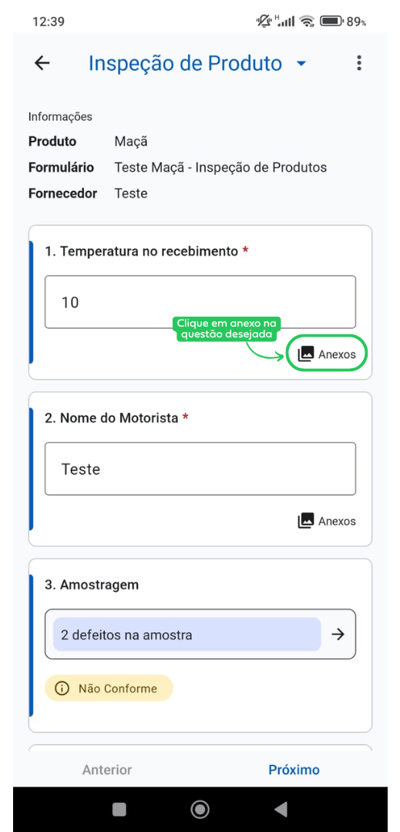Open the three-dot overflow menu
The height and width of the screenshot is (832, 400).
click(359, 63)
